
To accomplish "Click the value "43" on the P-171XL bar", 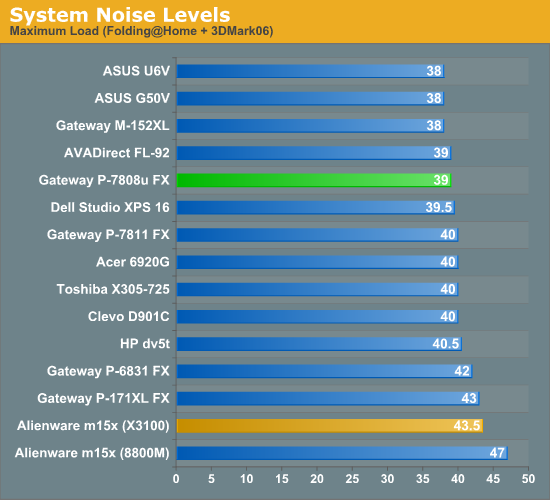I will [469, 399].
